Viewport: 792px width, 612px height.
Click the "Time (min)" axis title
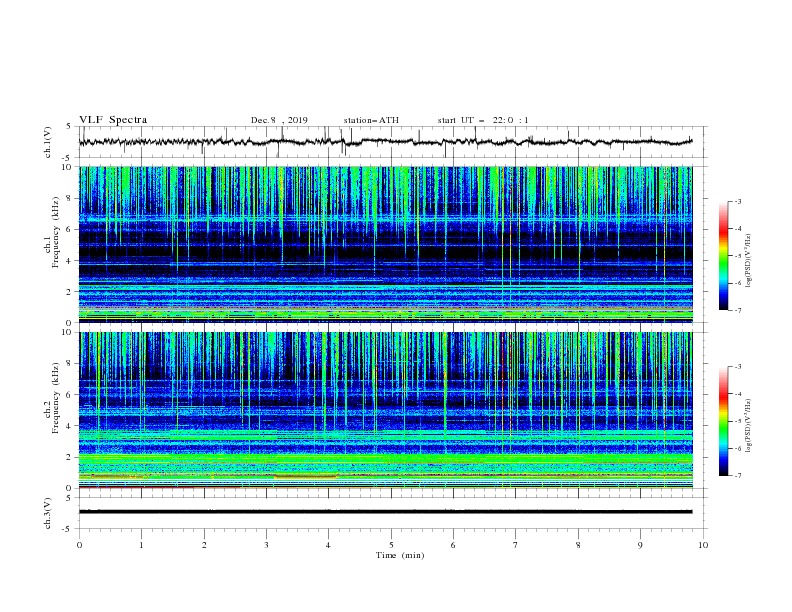pyautogui.click(x=400, y=555)
